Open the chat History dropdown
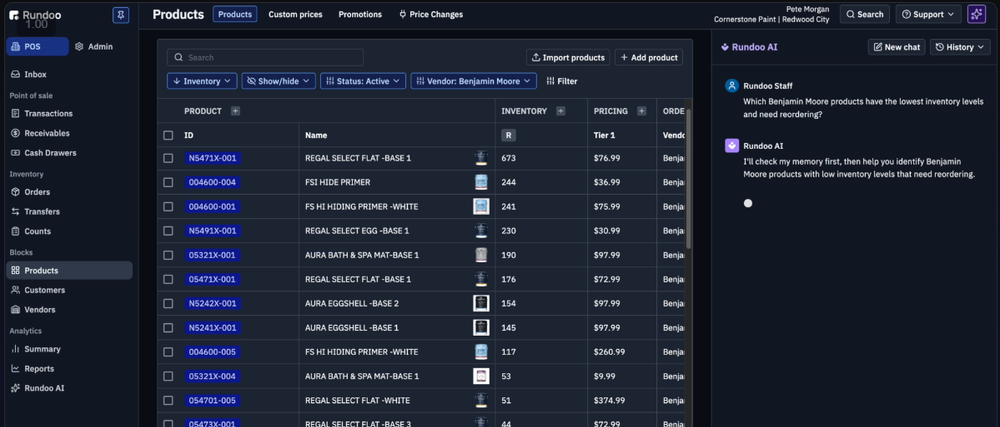This screenshot has width=1000, height=427. [960, 47]
